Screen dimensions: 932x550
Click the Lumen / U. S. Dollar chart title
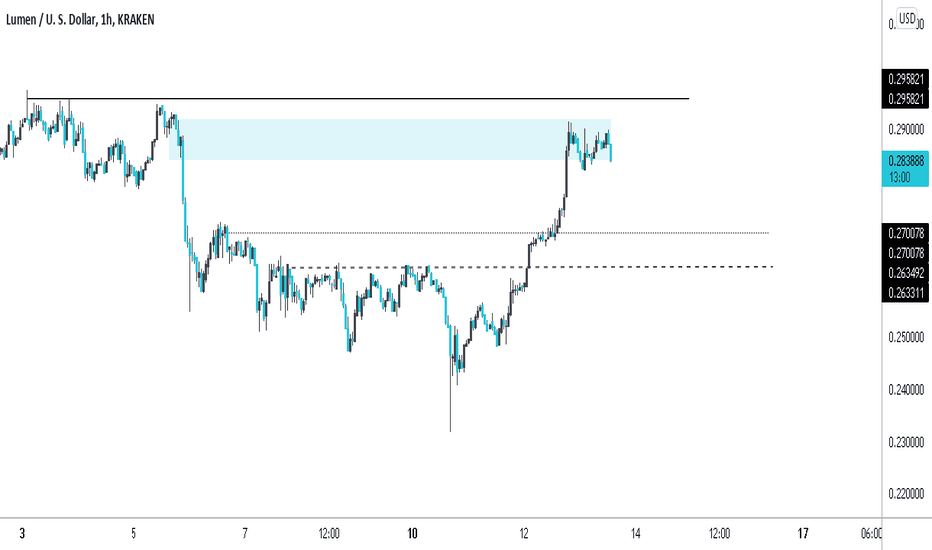[x=80, y=20]
